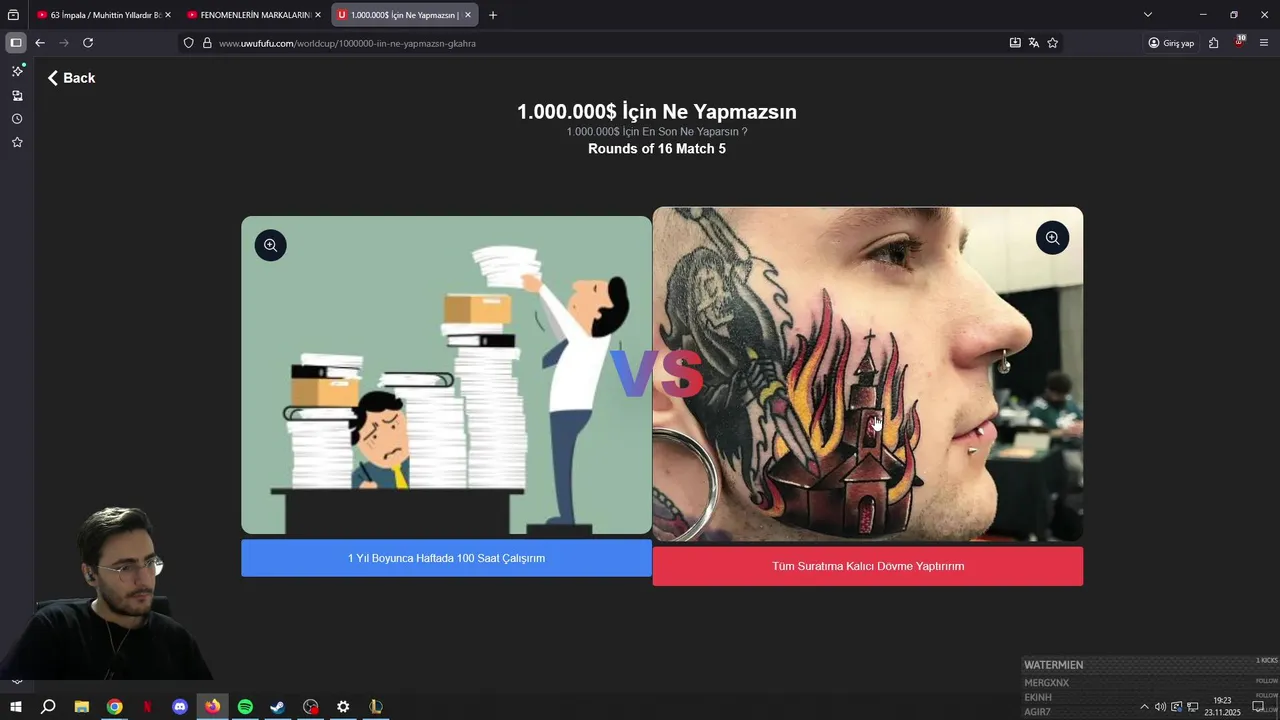Click the uwufufu URL in the address bar
This screenshot has width=1280, height=720.
[x=347, y=43]
